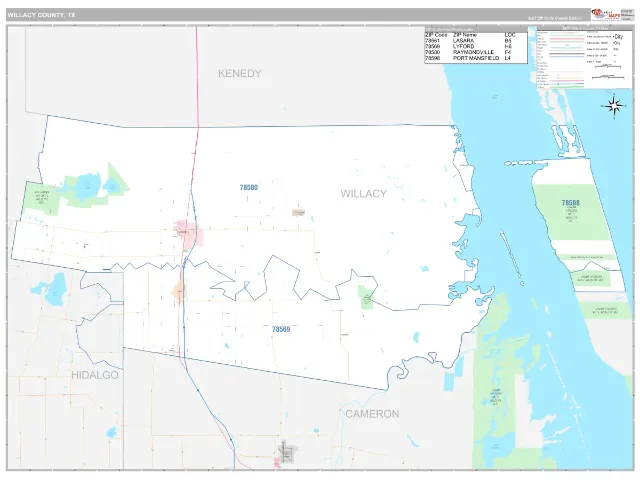
Task: Click PORT MANSFIELD in the ZIP index
Action: point(476,58)
